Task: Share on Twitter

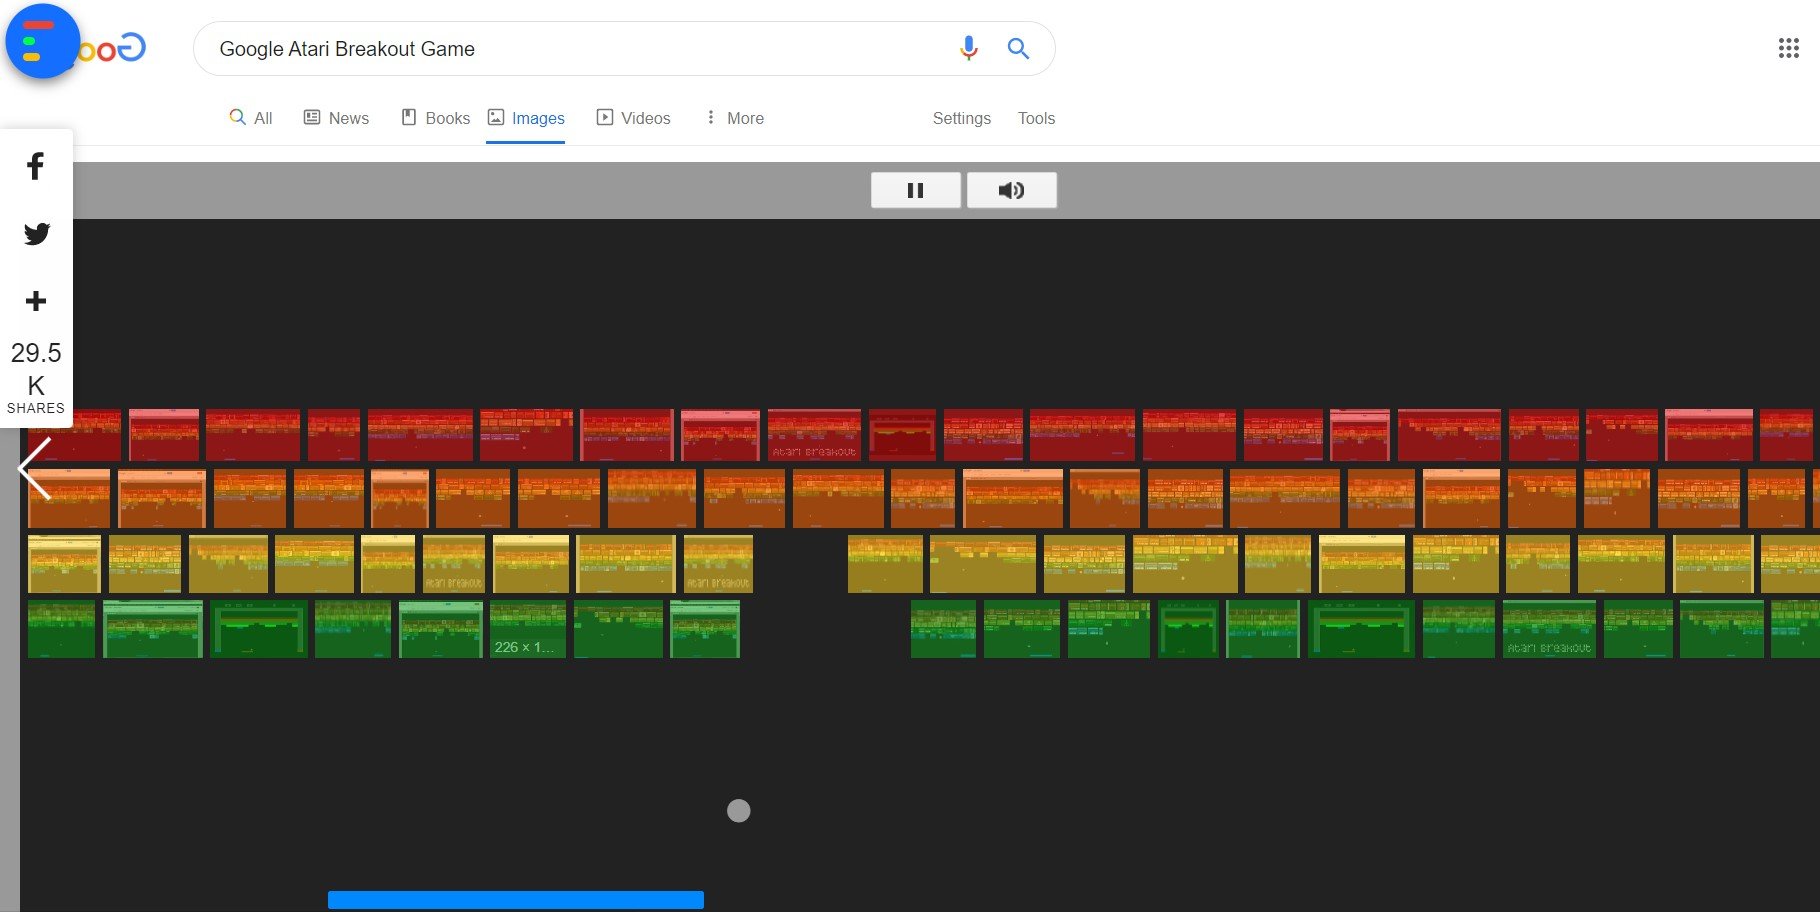Action: 36,234
